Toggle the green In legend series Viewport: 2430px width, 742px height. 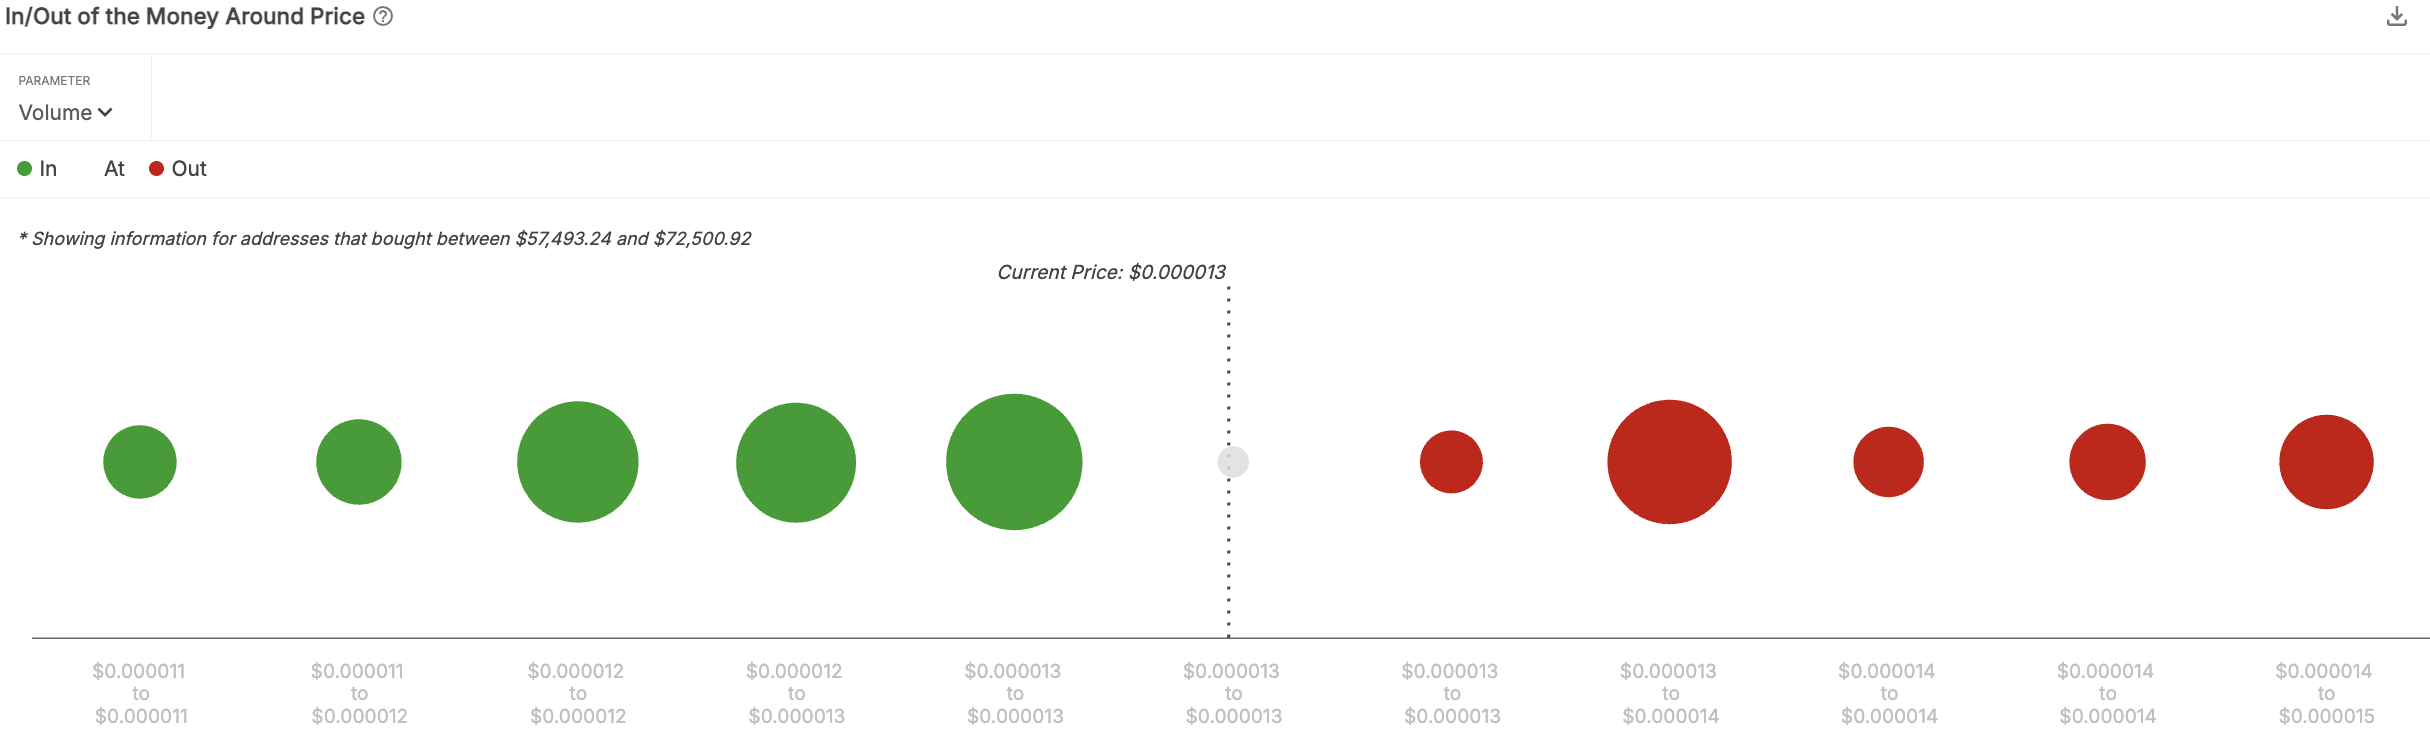point(38,169)
